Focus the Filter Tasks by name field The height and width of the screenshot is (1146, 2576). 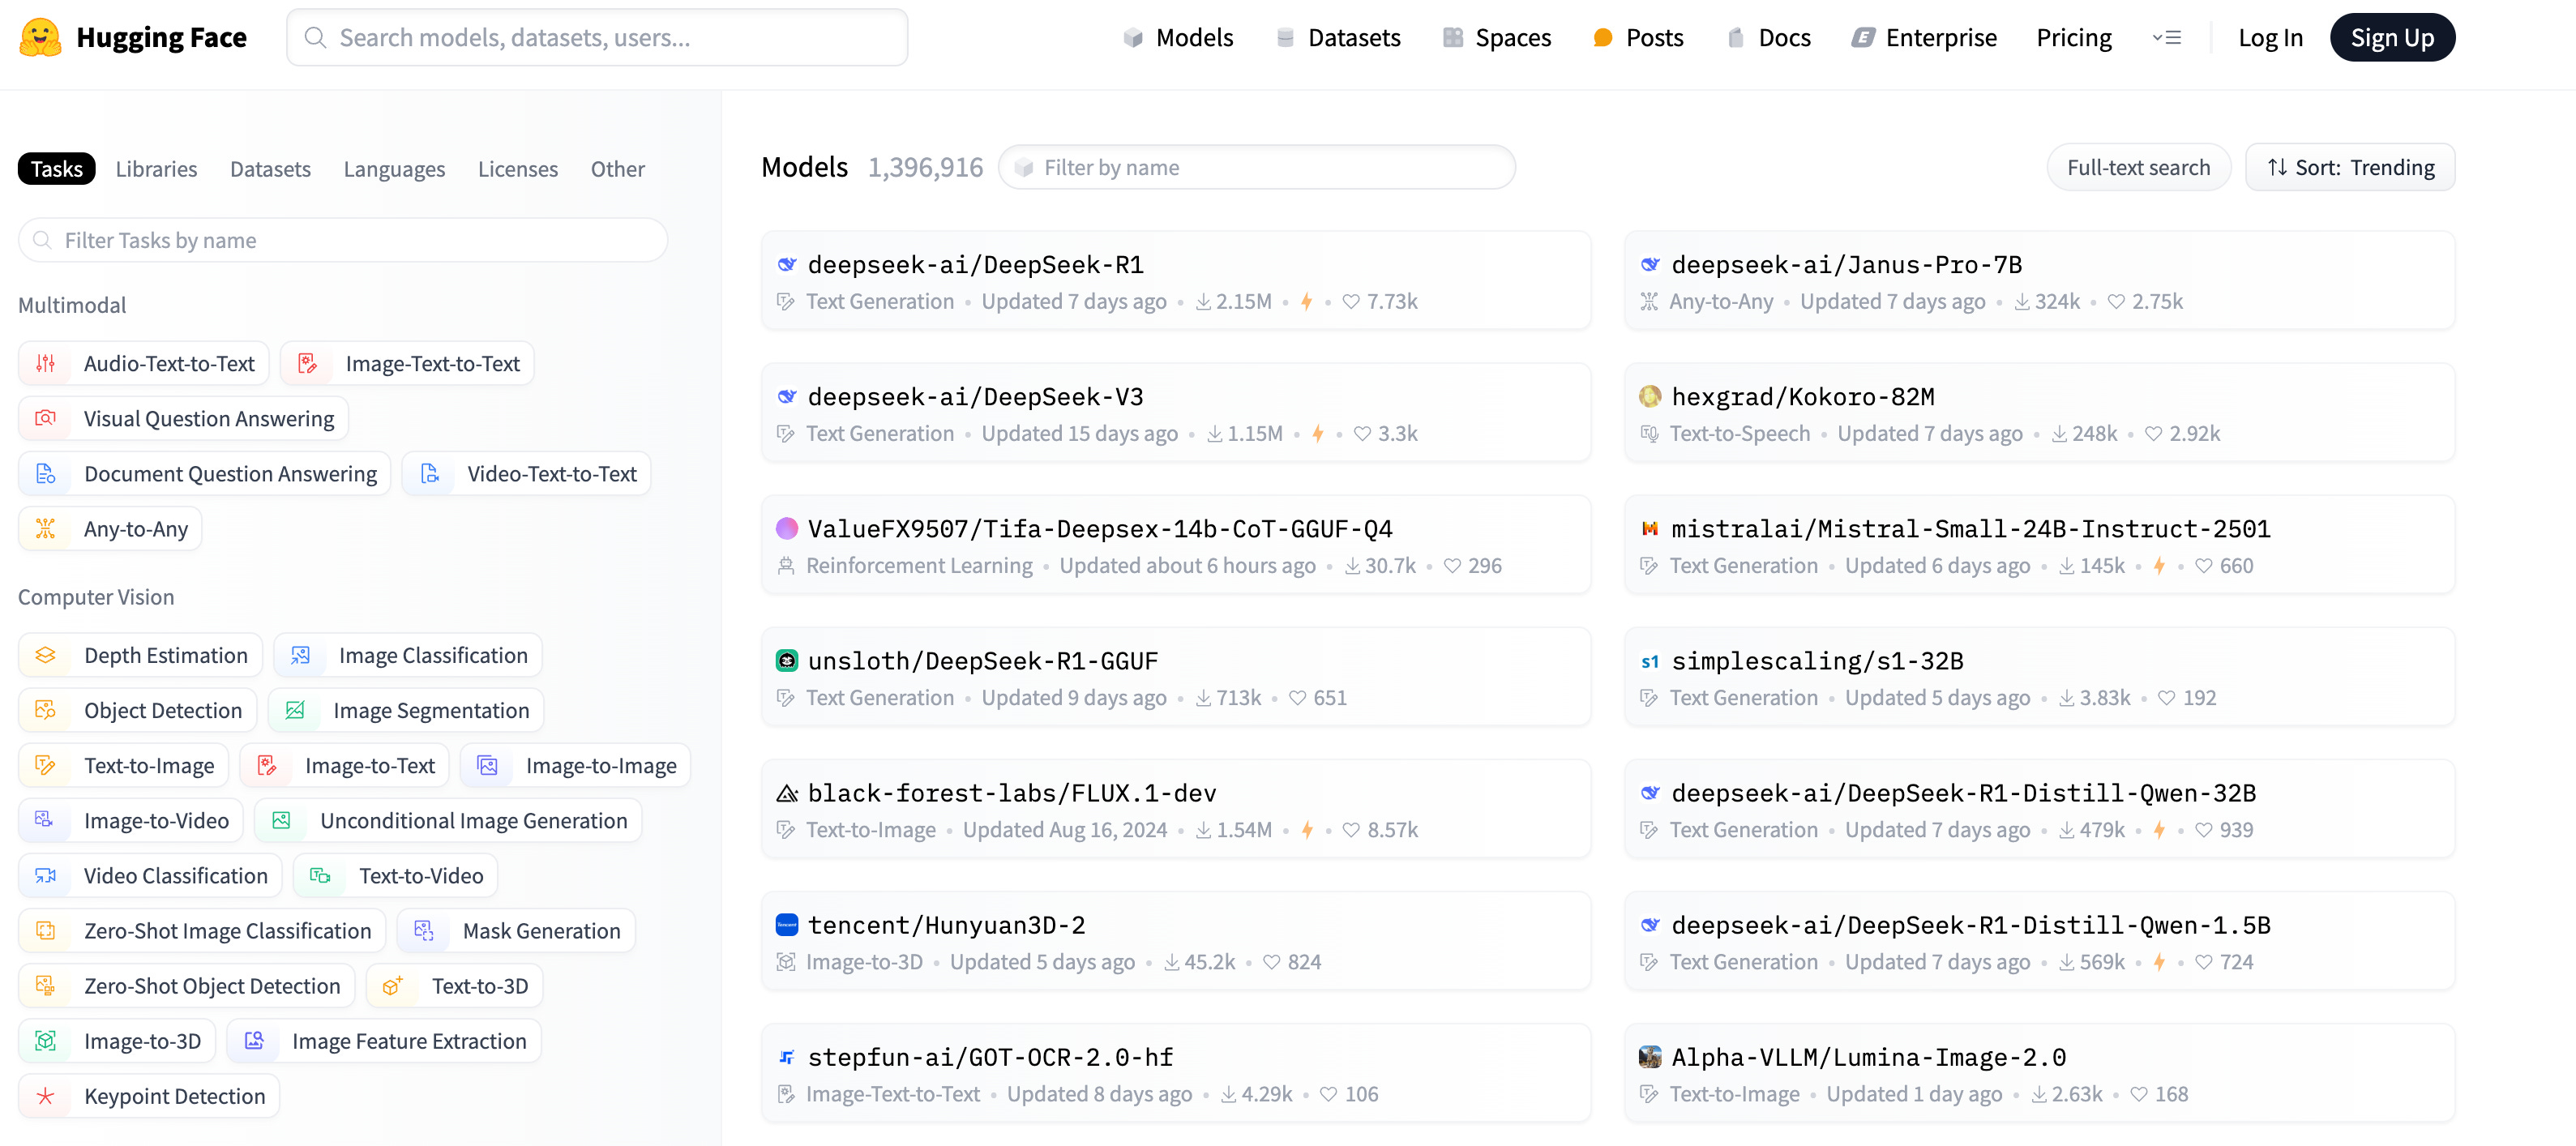tap(343, 241)
